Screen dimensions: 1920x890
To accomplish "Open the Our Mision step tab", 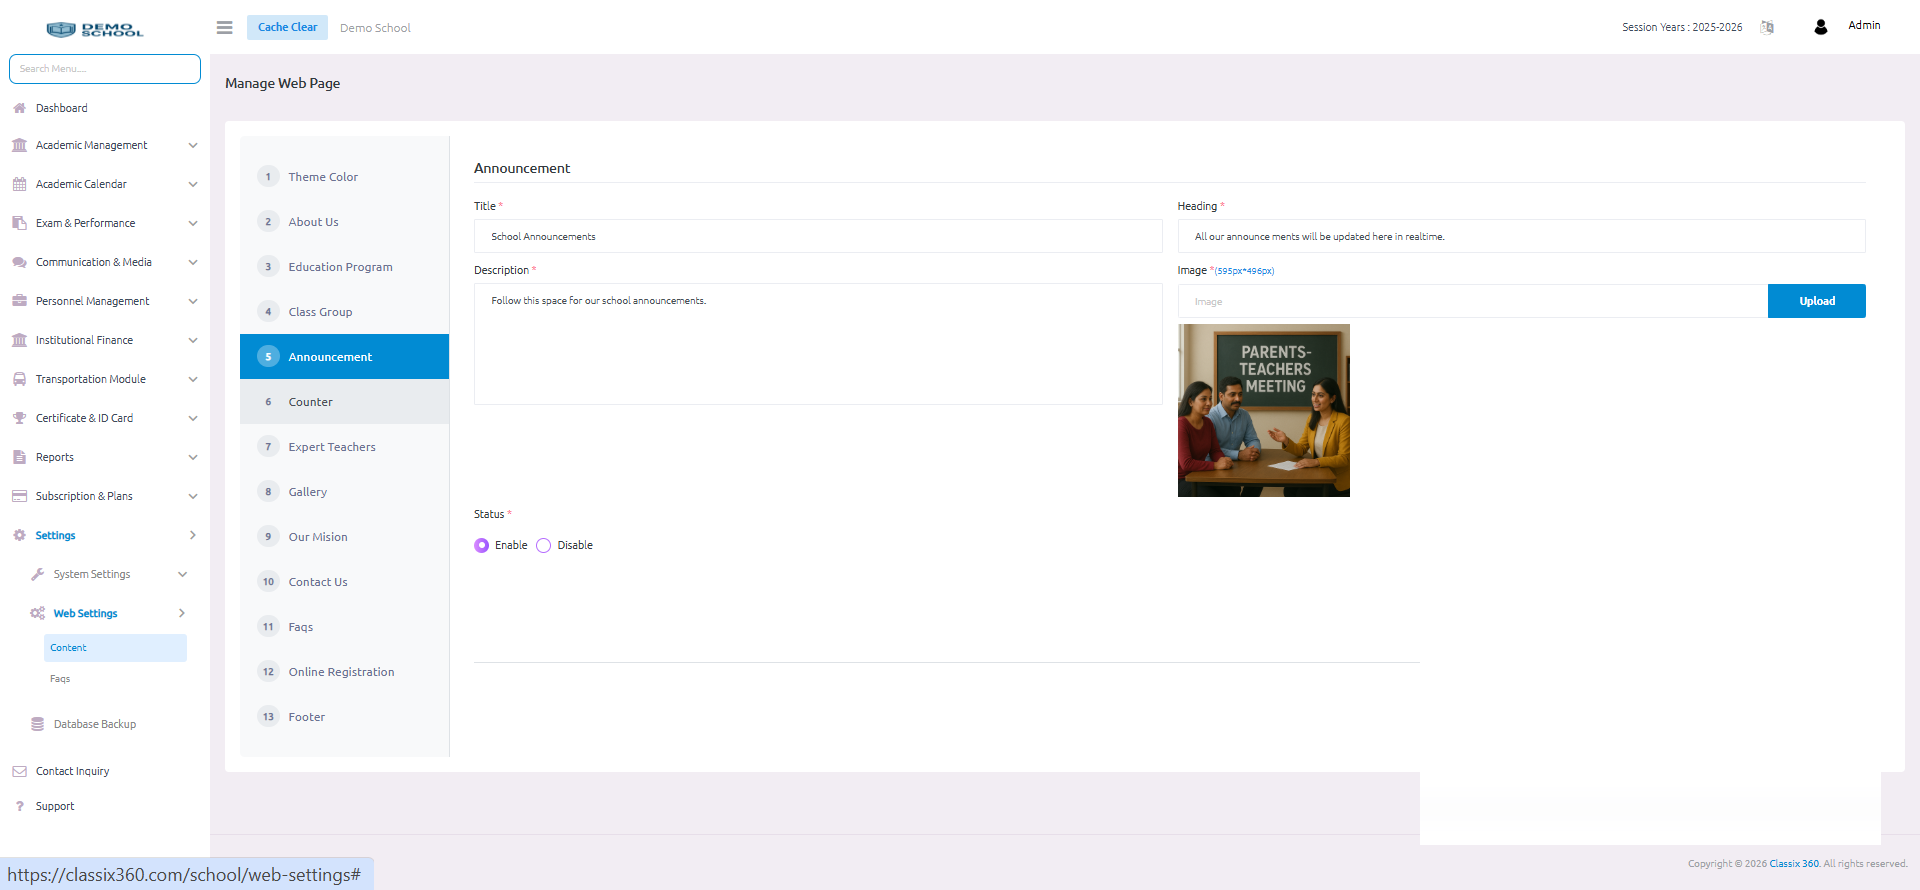I will click(x=344, y=537).
